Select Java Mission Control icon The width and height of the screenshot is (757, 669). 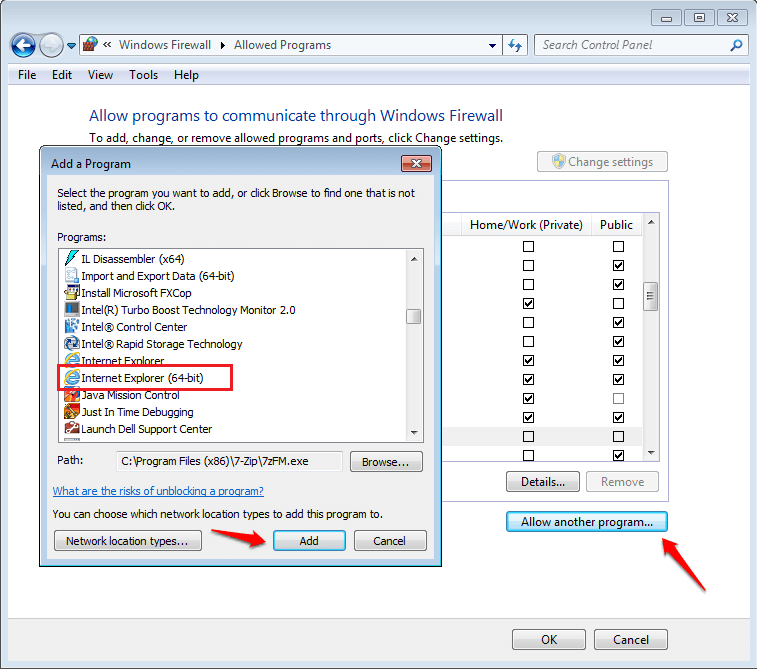pyautogui.click(x=71, y=395)
